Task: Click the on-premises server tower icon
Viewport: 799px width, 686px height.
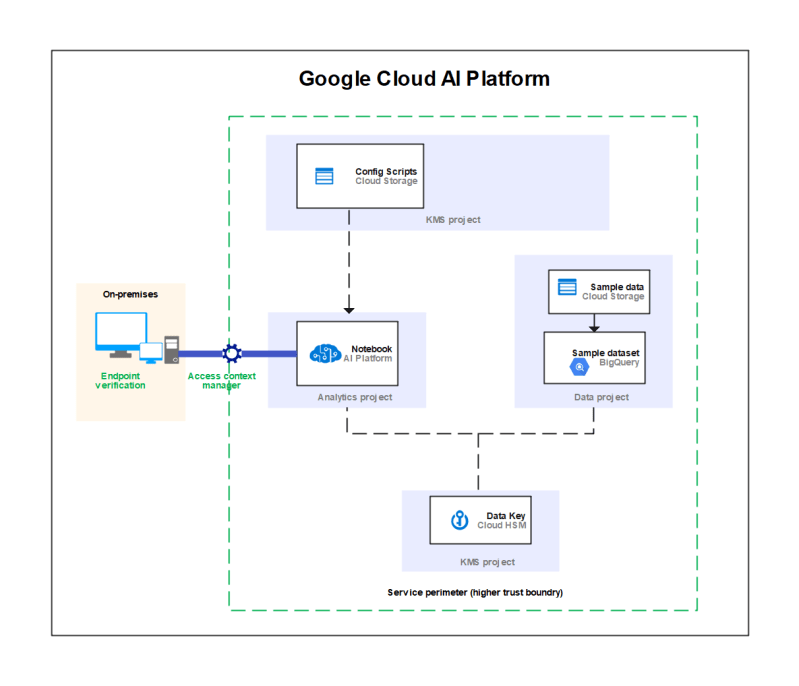Action: 172,350
